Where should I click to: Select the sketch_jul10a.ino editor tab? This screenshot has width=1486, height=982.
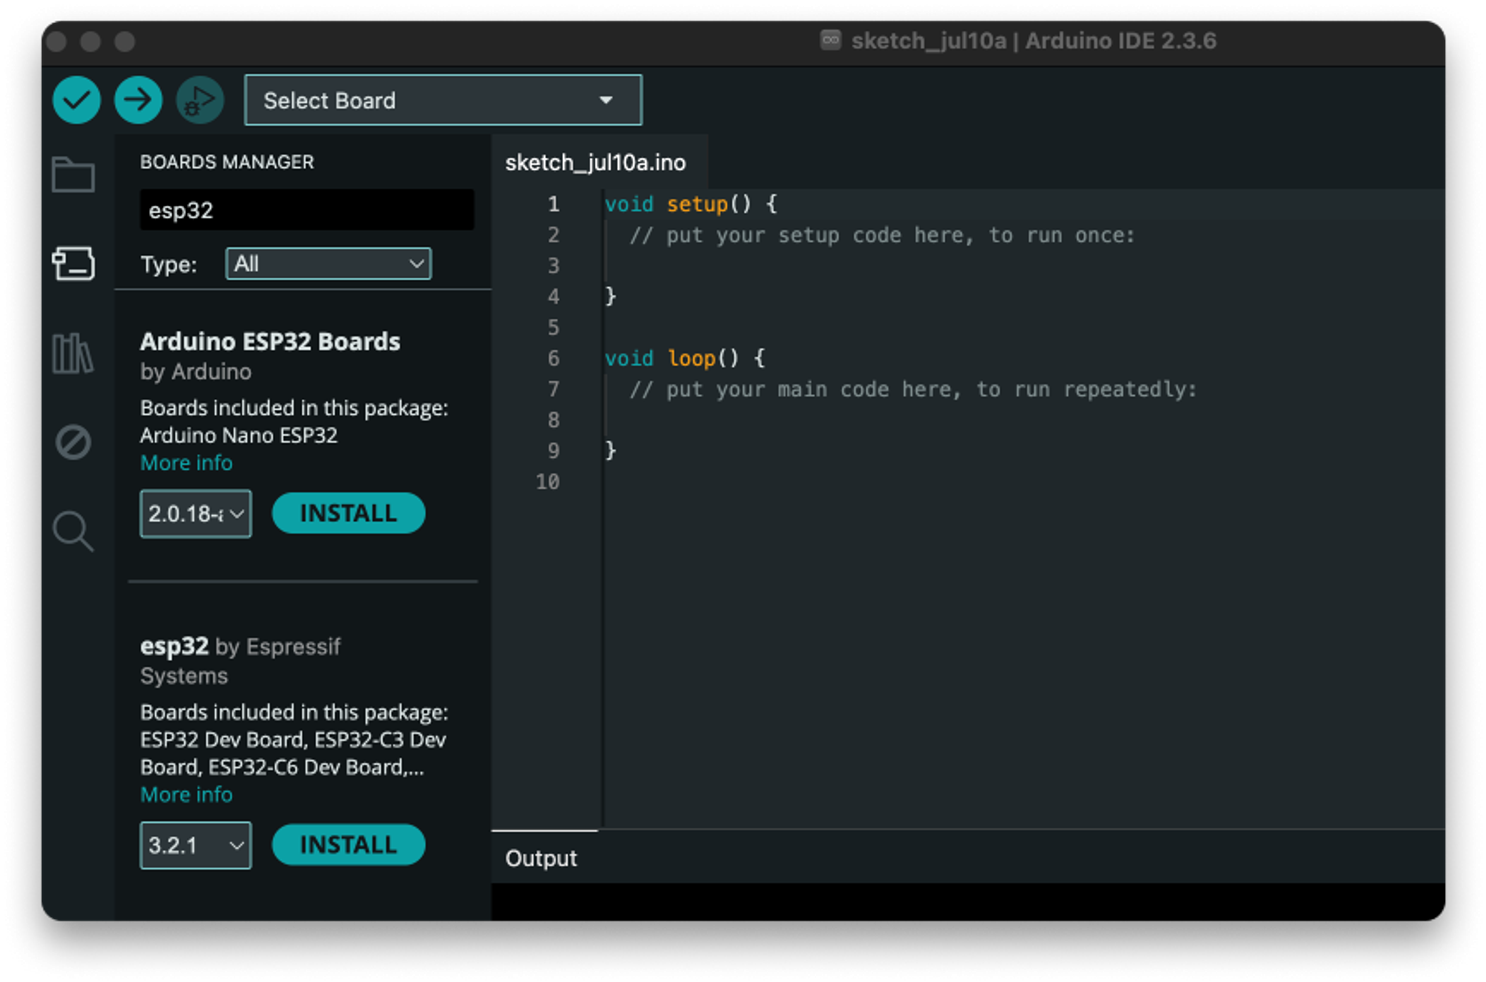point(596,162)
